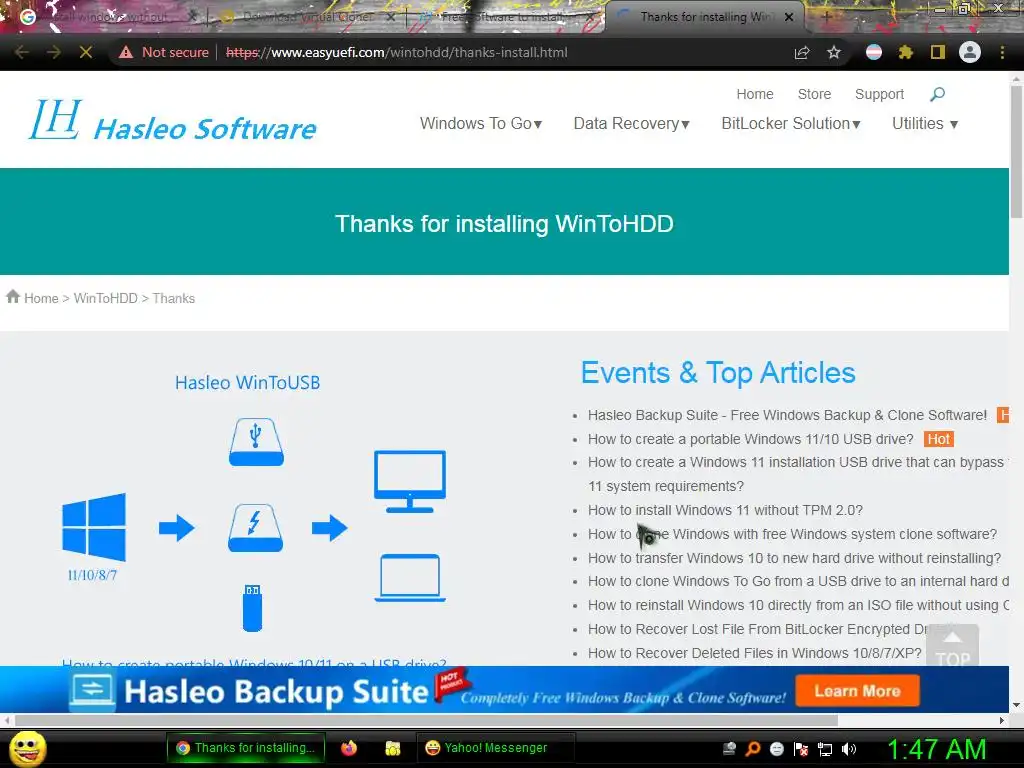1024x768 pixels.
Task: Stop the page from loading
Action: tap(86, 52)
